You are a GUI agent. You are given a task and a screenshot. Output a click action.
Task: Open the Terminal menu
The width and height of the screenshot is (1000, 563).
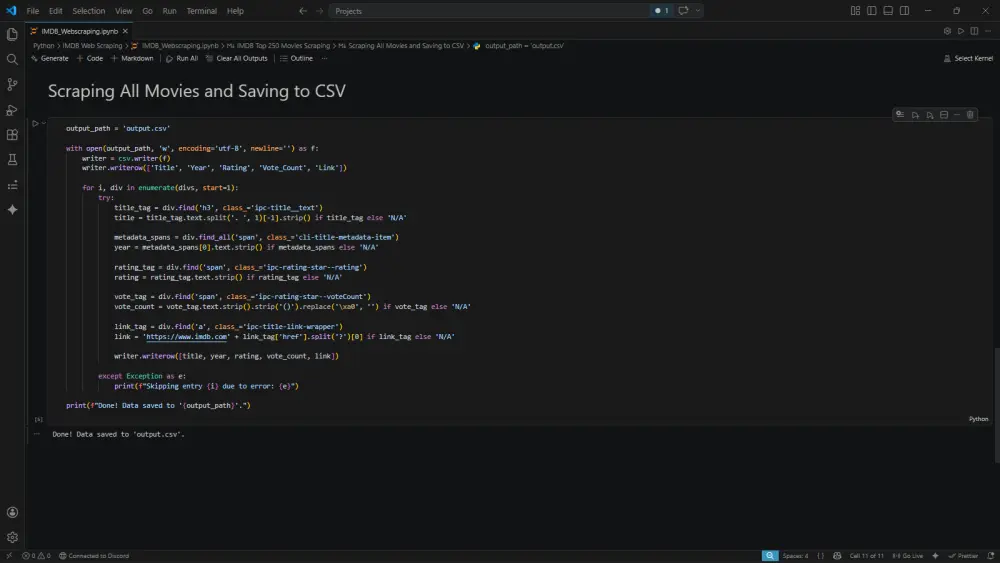(x=202, y=11)
